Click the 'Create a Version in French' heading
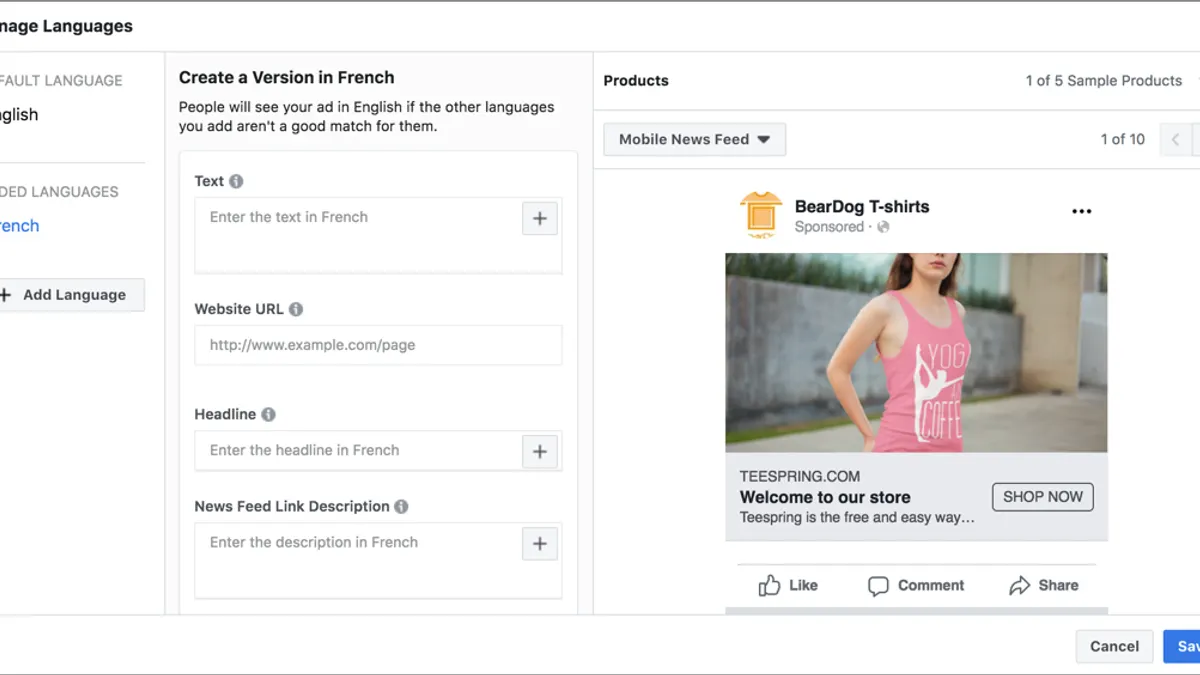This screenshot has height=675, width=1200. (x=287, y=77)
